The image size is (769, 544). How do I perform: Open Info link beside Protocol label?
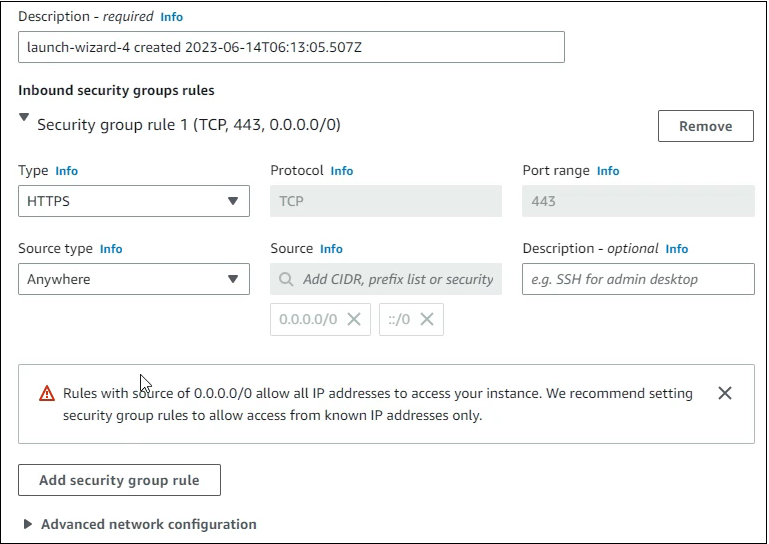coord(342,171)
